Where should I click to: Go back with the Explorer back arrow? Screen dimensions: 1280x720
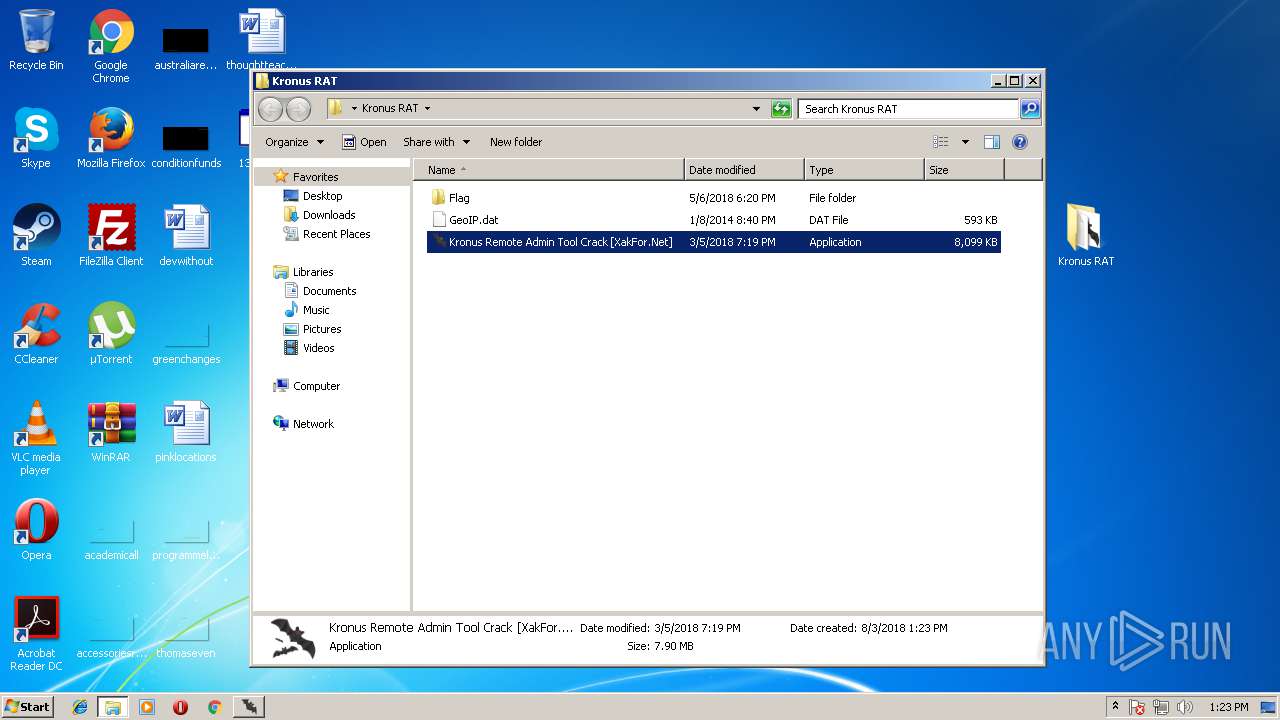point(270,109)
